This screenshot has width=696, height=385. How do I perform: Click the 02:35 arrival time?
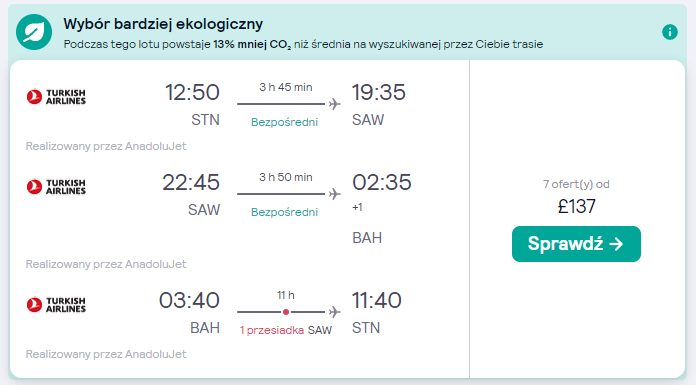click(382, 183)
